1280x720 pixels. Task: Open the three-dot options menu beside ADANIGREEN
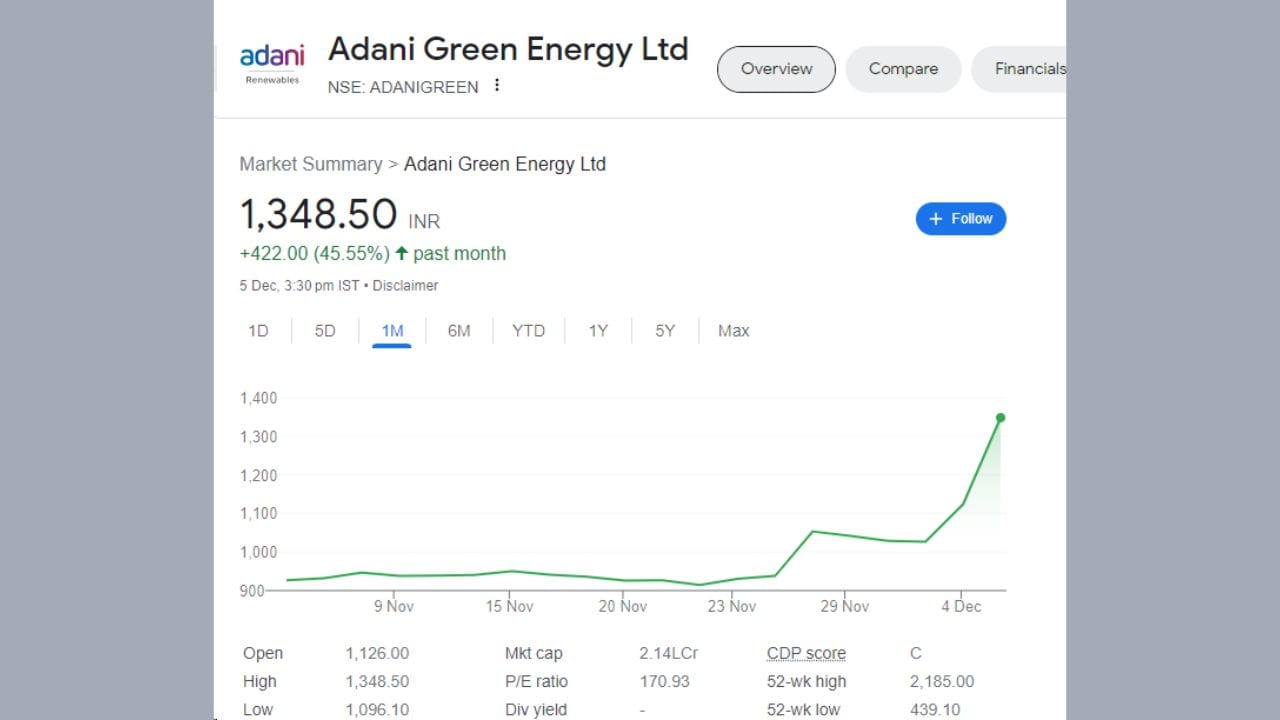[497, 86]
